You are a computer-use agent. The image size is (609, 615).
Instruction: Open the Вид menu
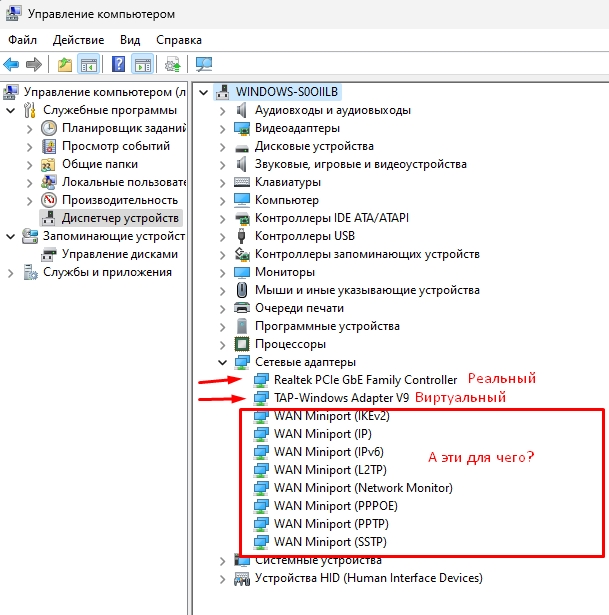pos(130,40)
